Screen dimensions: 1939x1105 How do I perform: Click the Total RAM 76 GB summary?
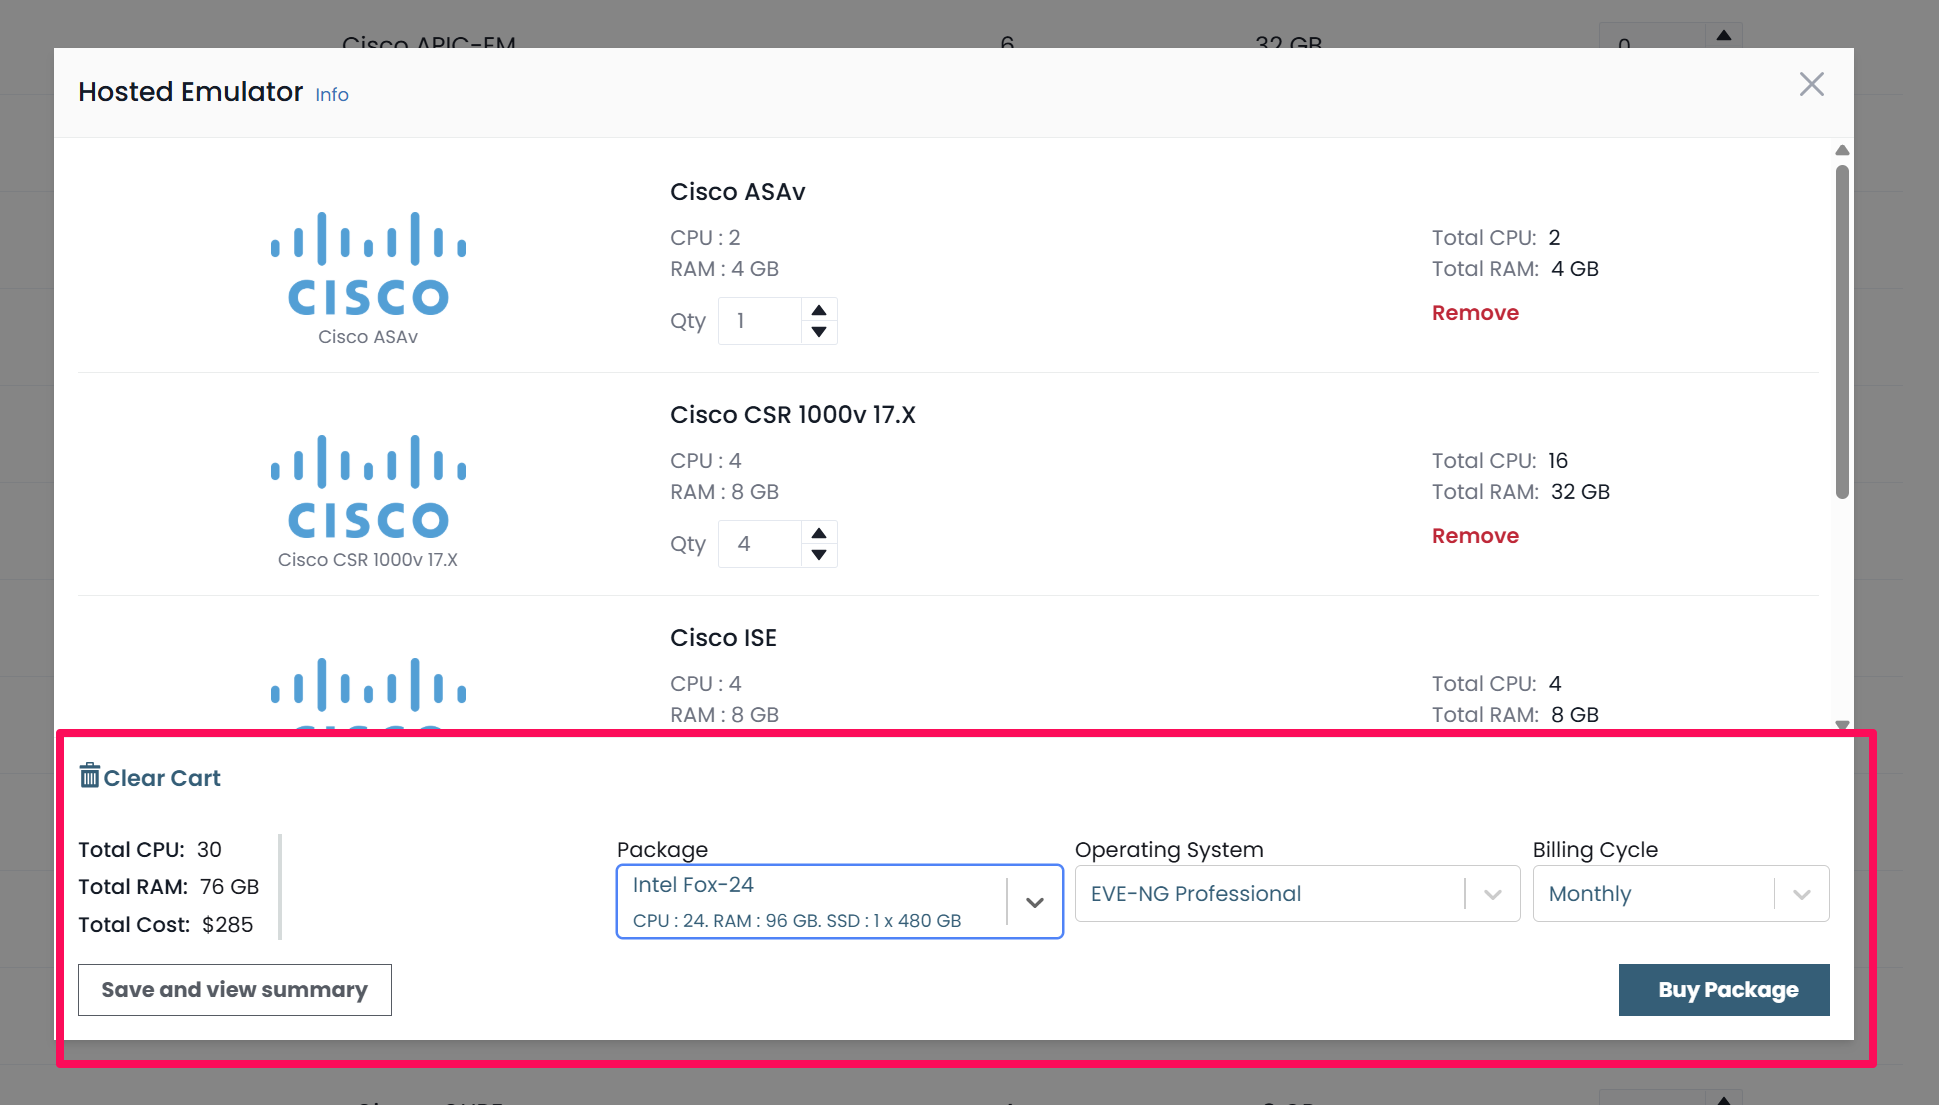coord(168,887)
